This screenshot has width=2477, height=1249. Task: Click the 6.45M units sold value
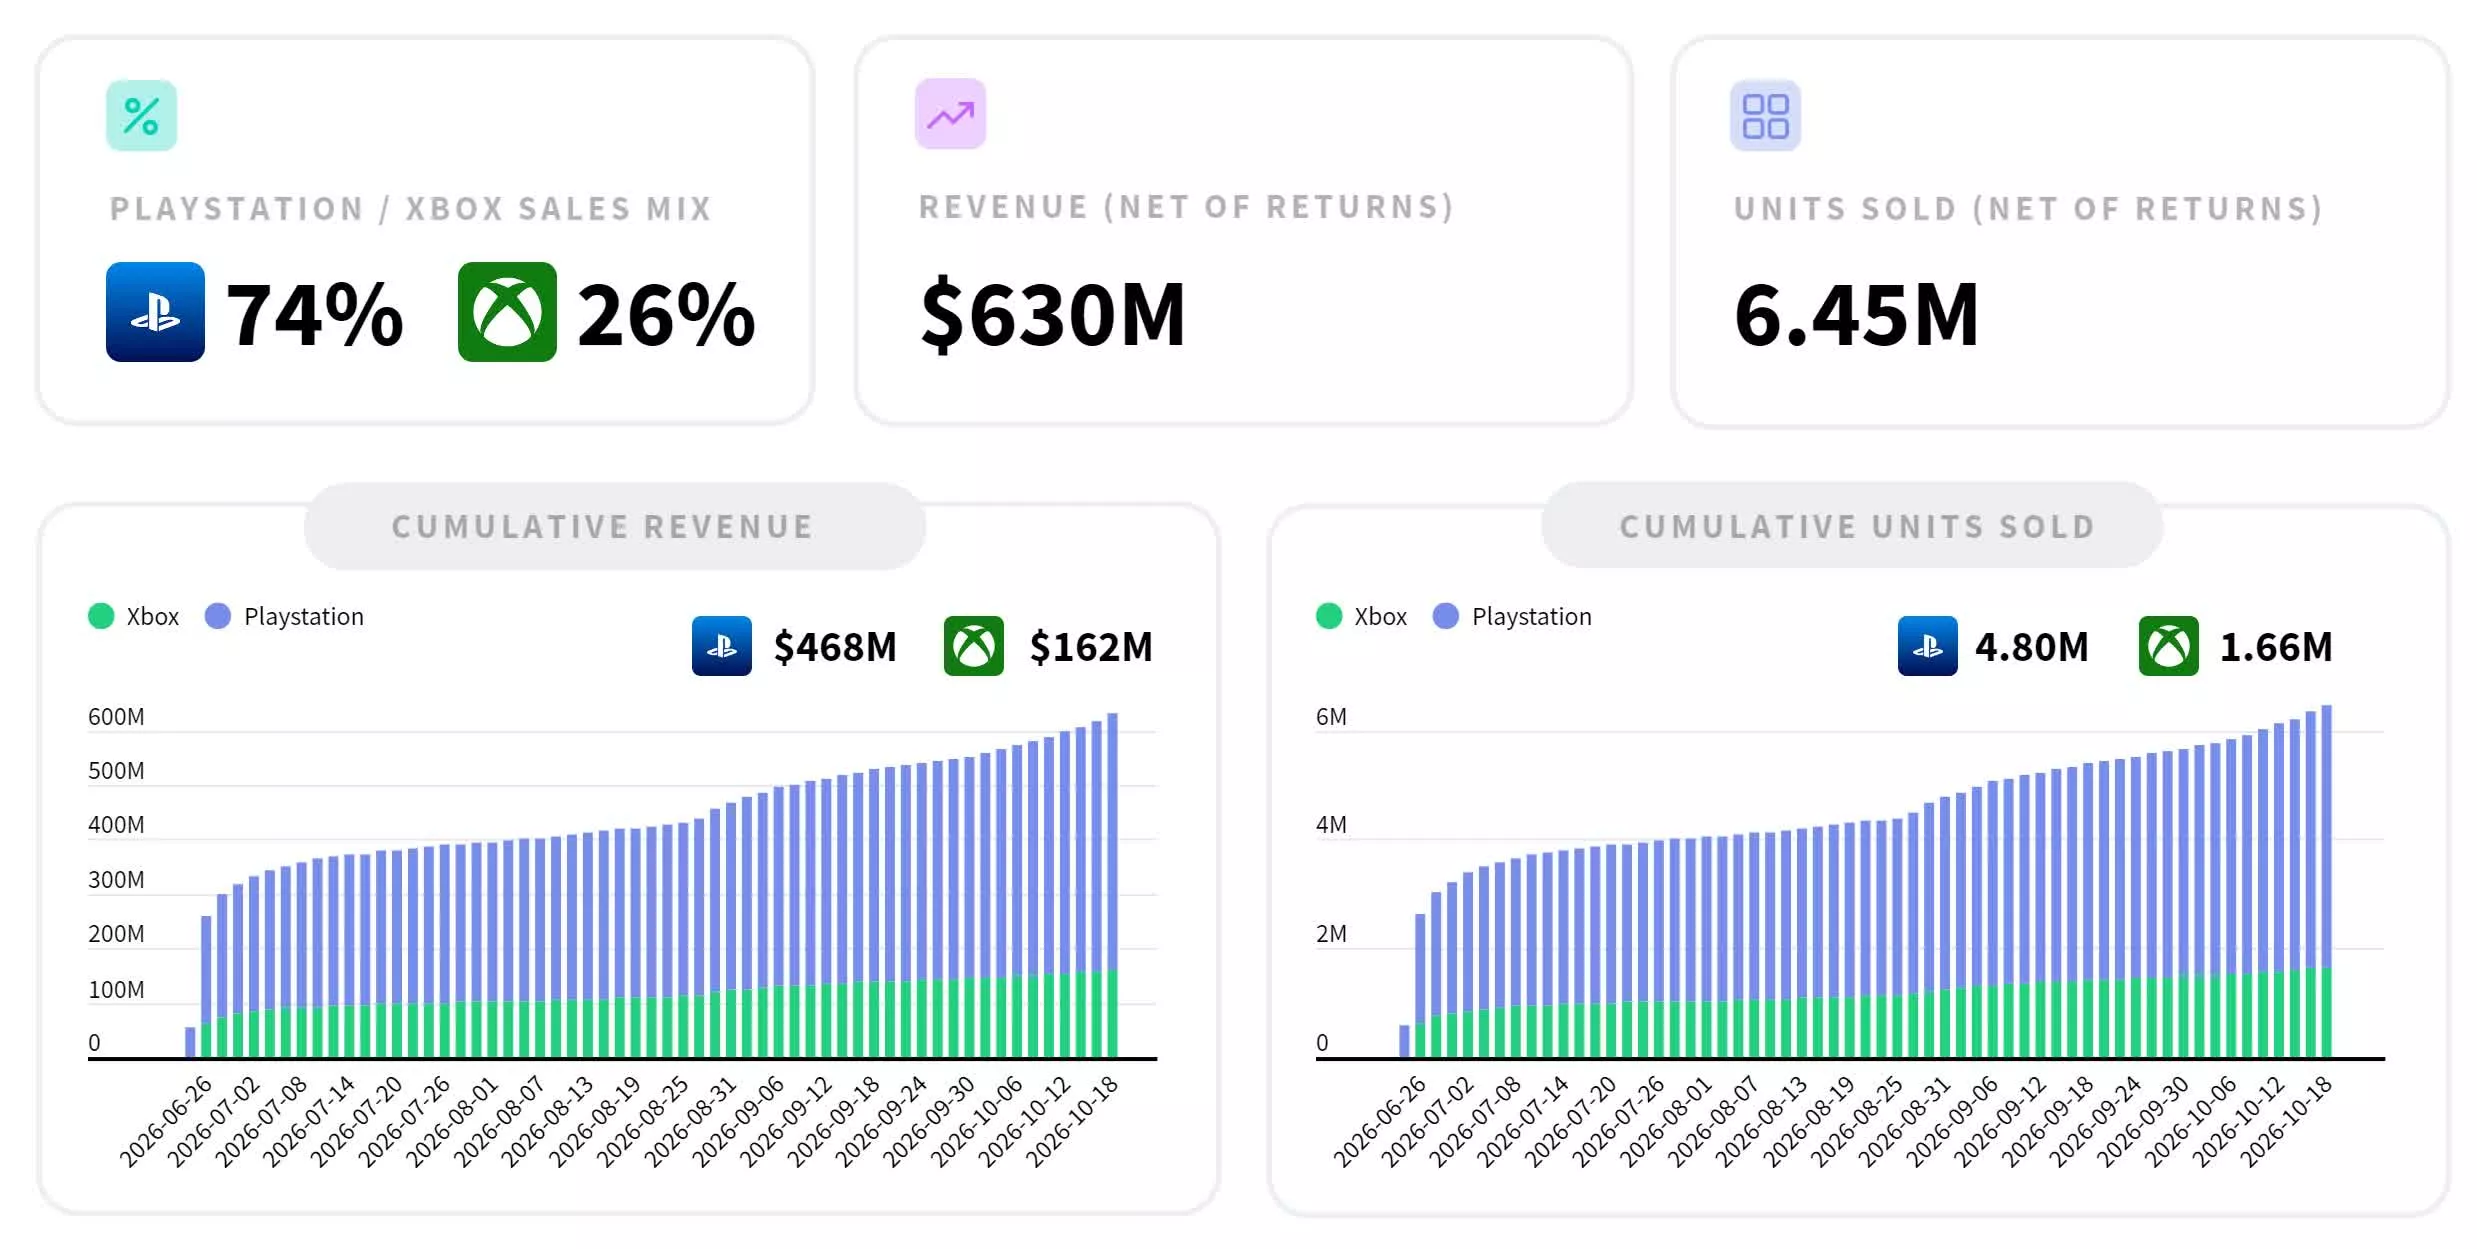click(1857, 315)
